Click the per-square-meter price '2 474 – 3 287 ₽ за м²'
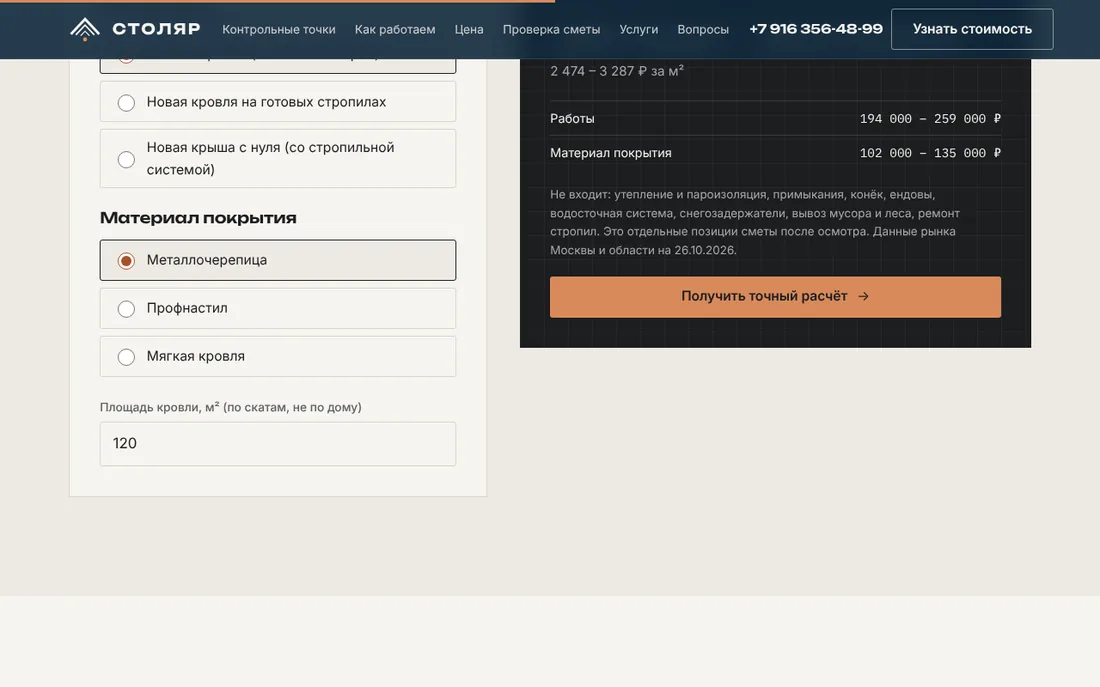Screen dimensions: 1100x687 (x=617, y=71)
